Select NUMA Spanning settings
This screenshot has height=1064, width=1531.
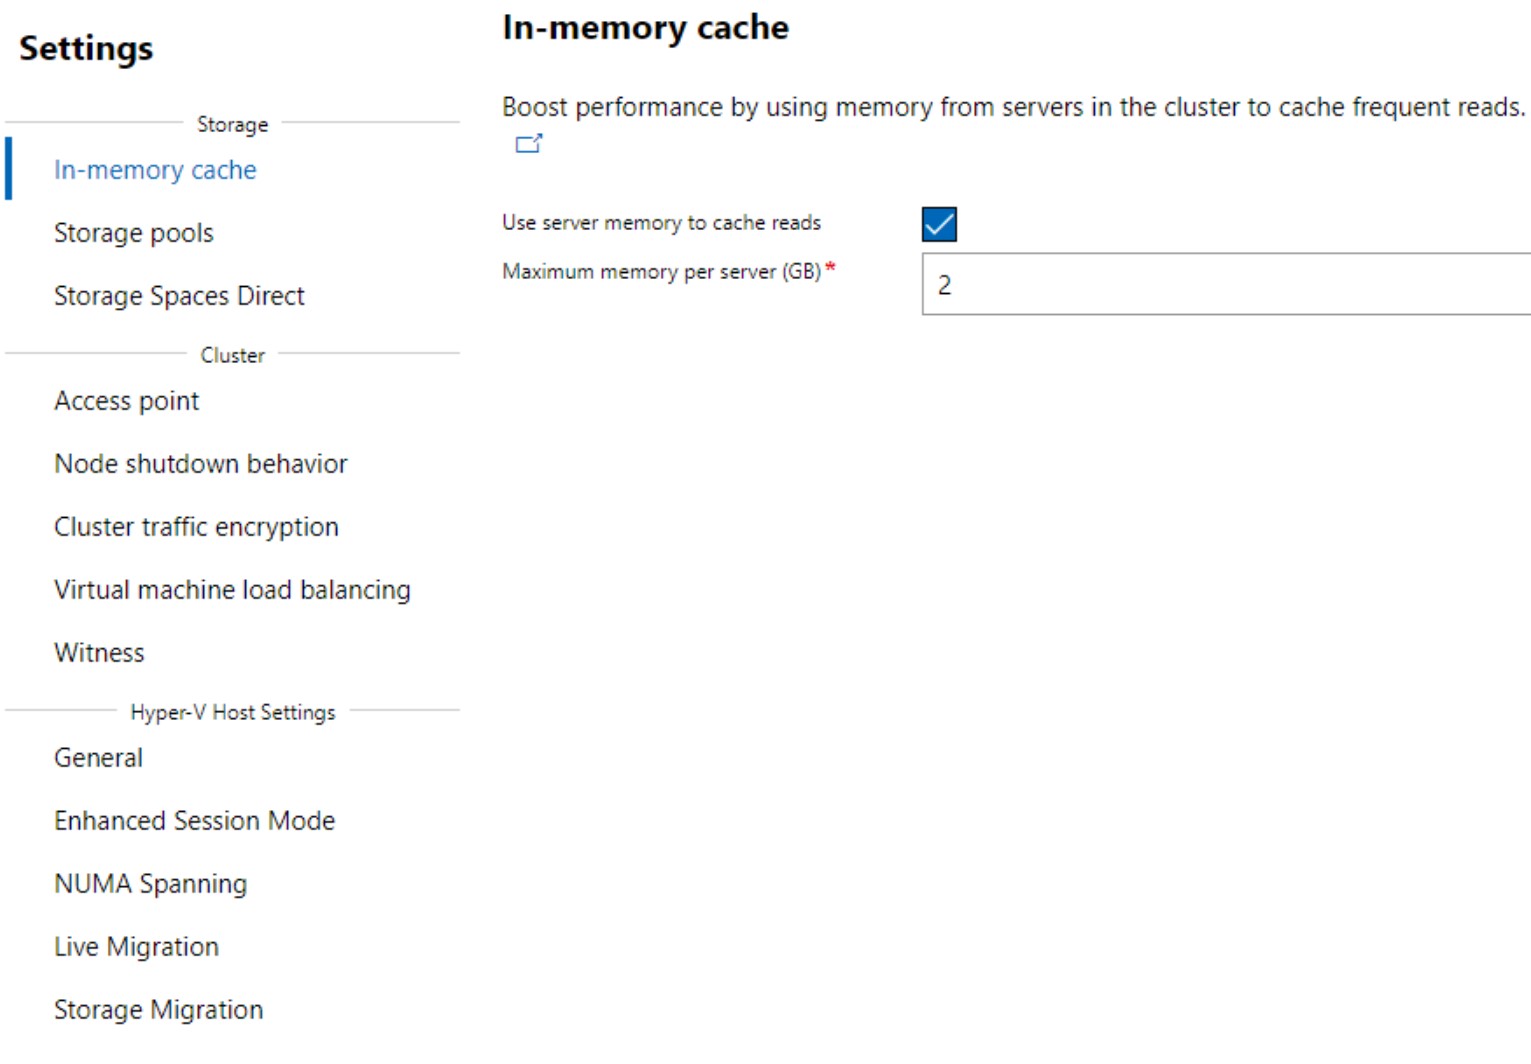[150, 883]
